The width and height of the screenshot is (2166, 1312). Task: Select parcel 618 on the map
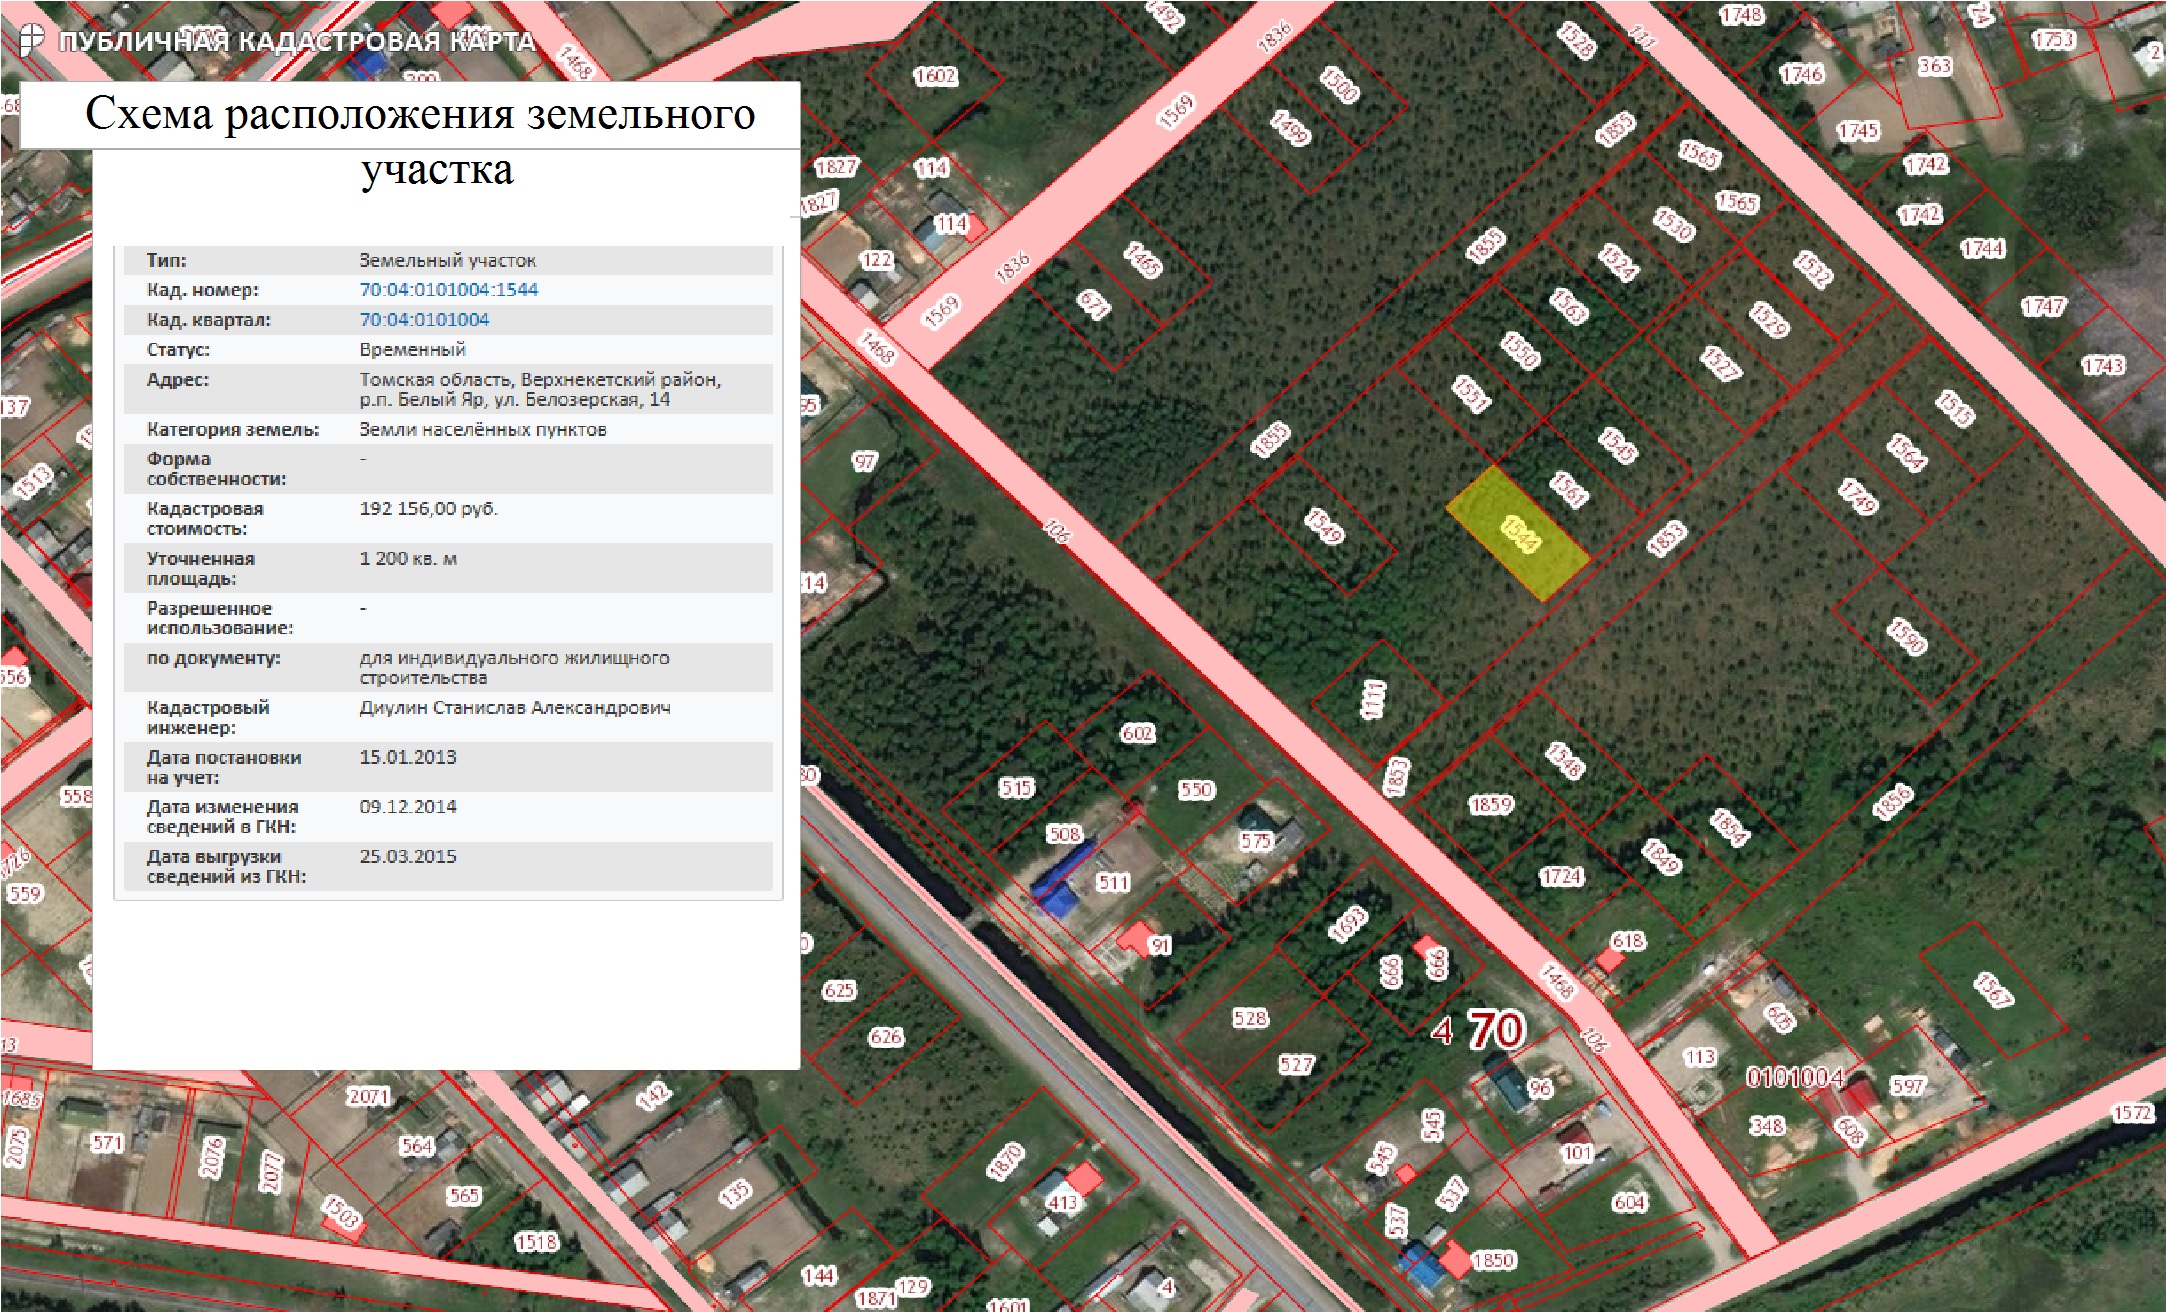(1628, 941)
